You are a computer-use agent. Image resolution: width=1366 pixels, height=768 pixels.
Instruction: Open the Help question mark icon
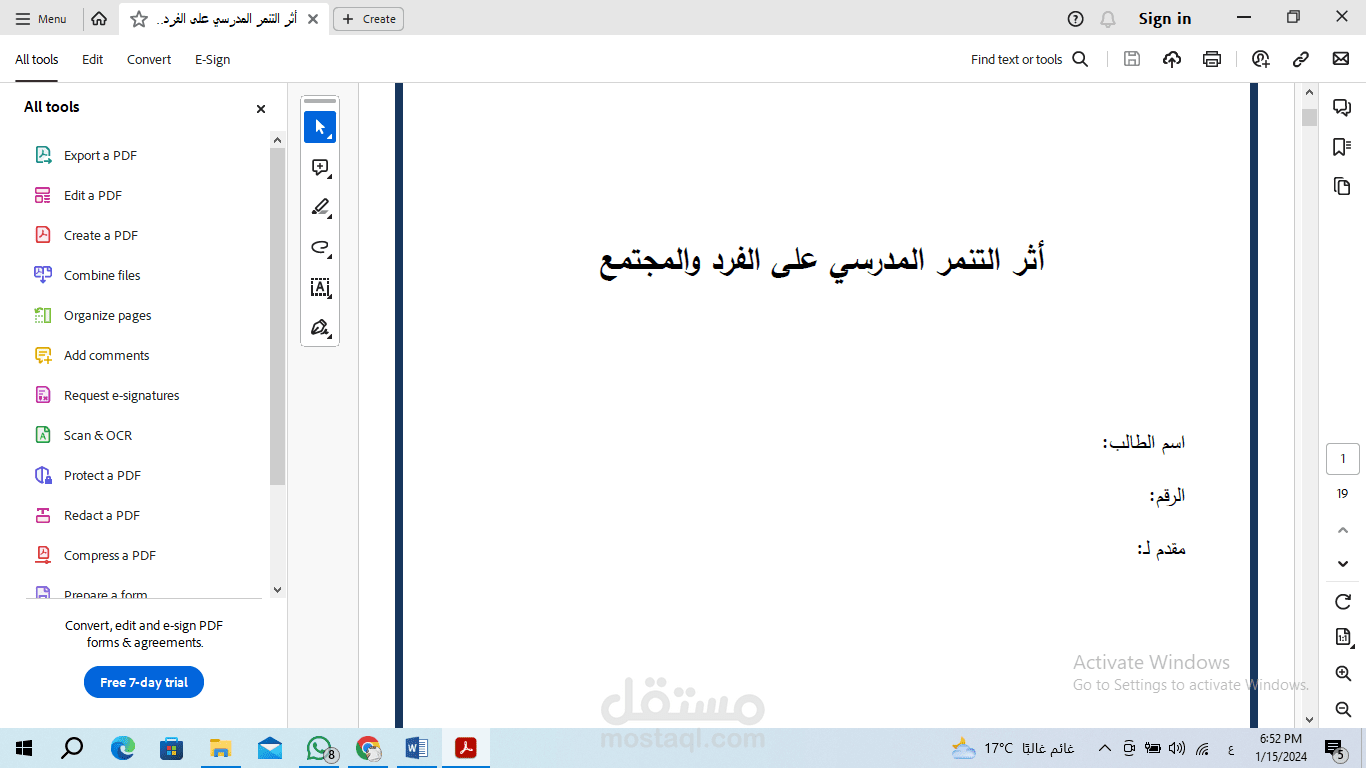pyautogui.click(x=1075, y=19)
